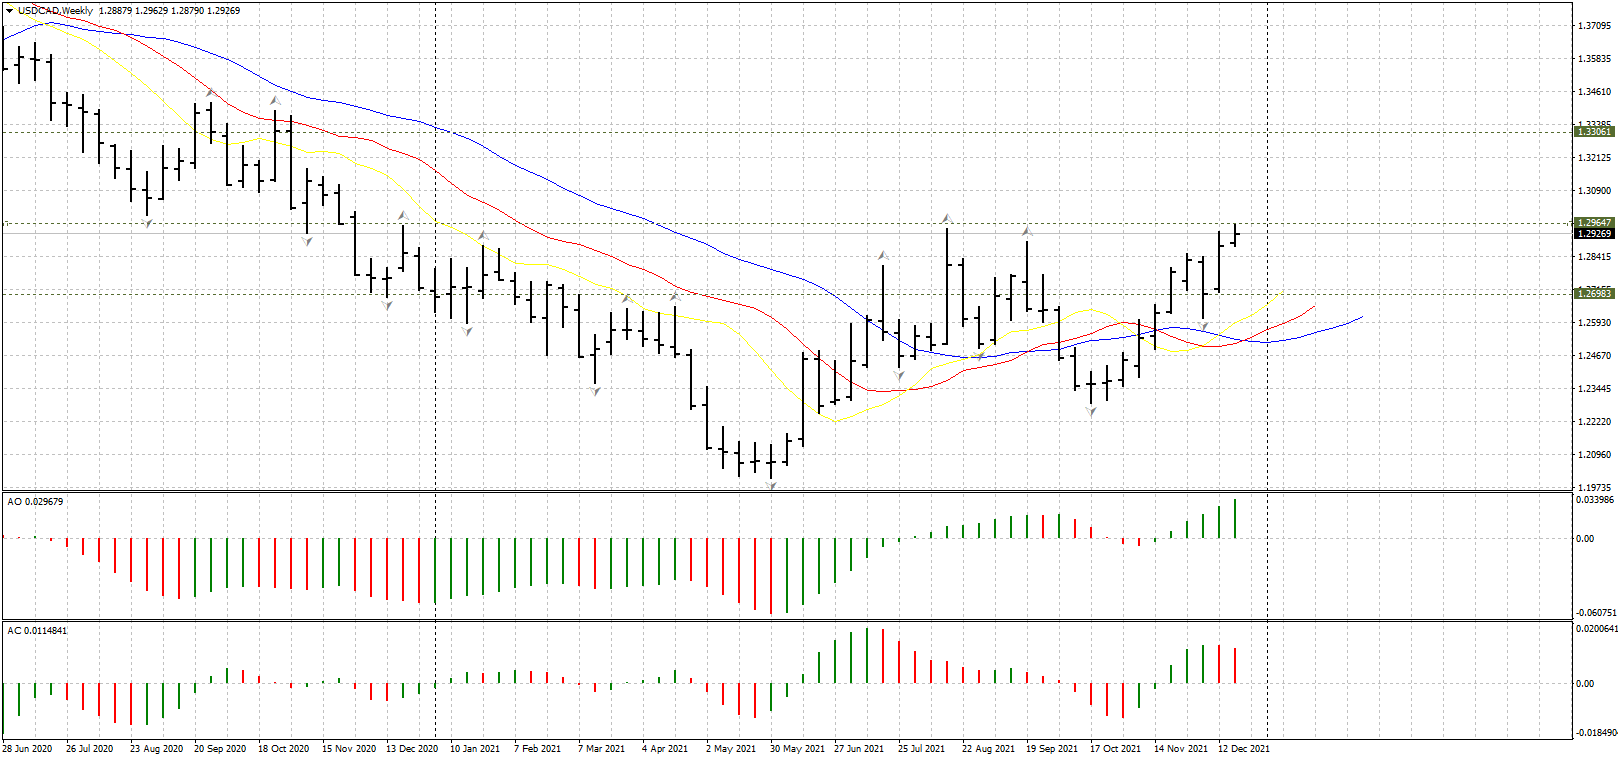This screenshot has width=1618, height=760.
Task: Select the down fractal arrow under the May 2021 low
Action: pos(771,485)
